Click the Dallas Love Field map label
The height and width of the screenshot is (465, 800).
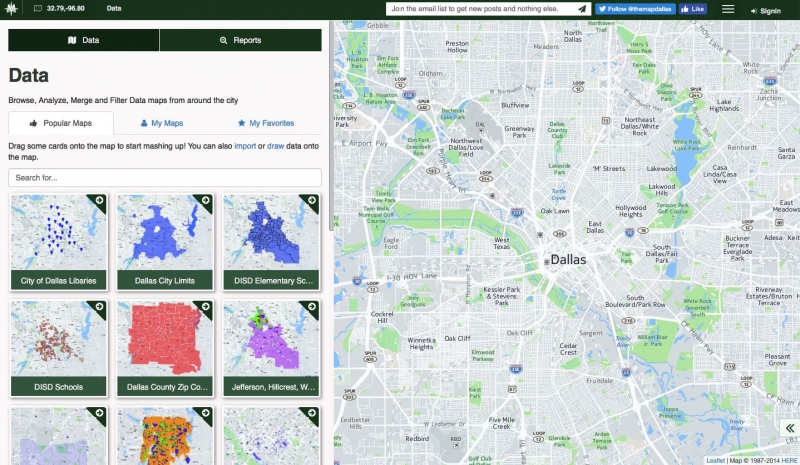(465, 147)
